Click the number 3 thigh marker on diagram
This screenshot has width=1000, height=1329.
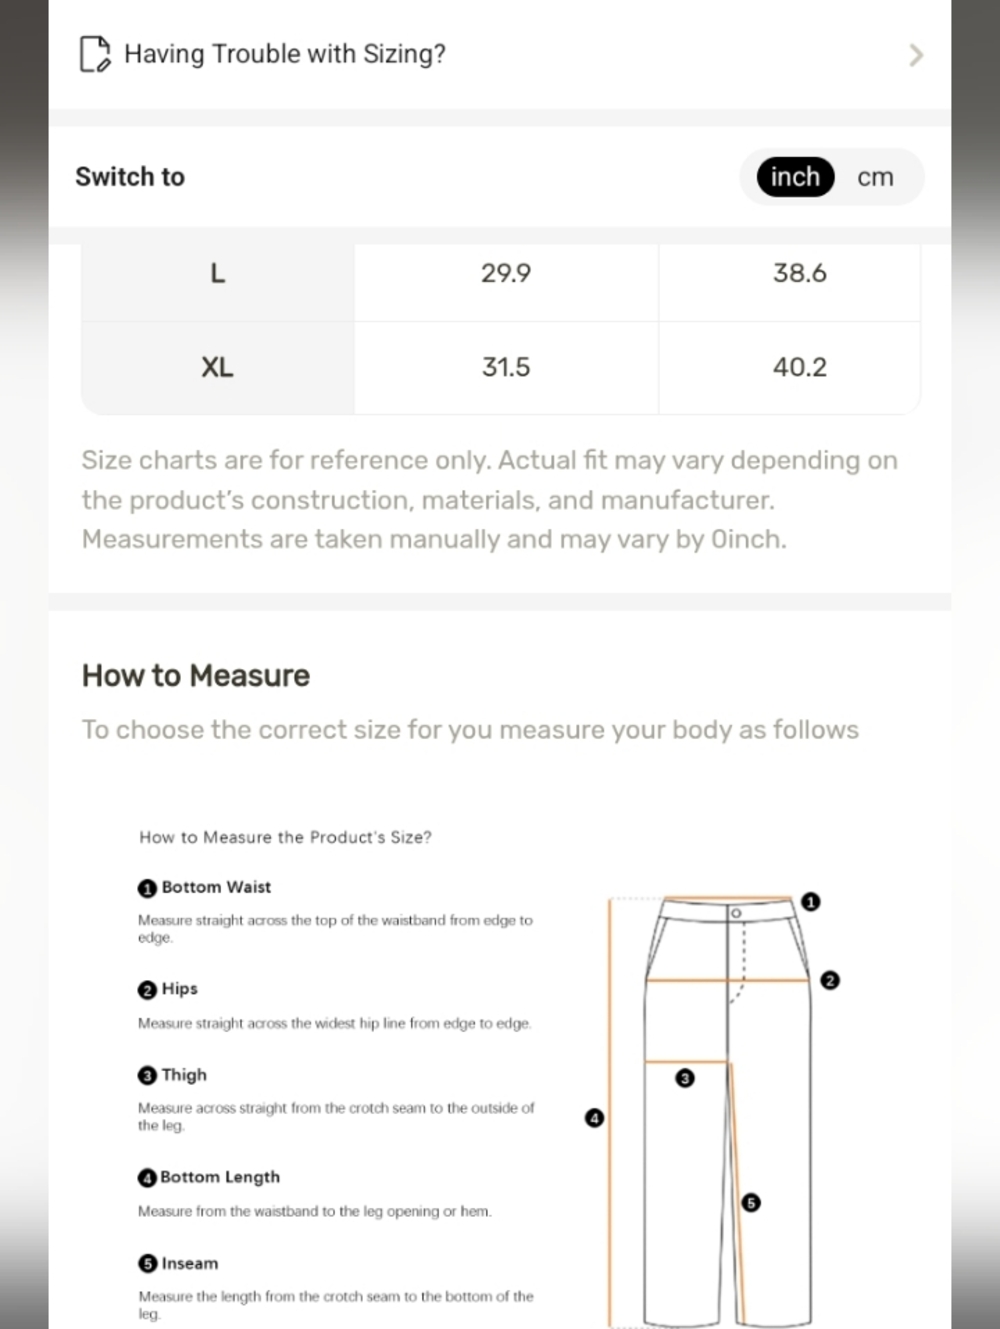click(x=685, y=1078)
